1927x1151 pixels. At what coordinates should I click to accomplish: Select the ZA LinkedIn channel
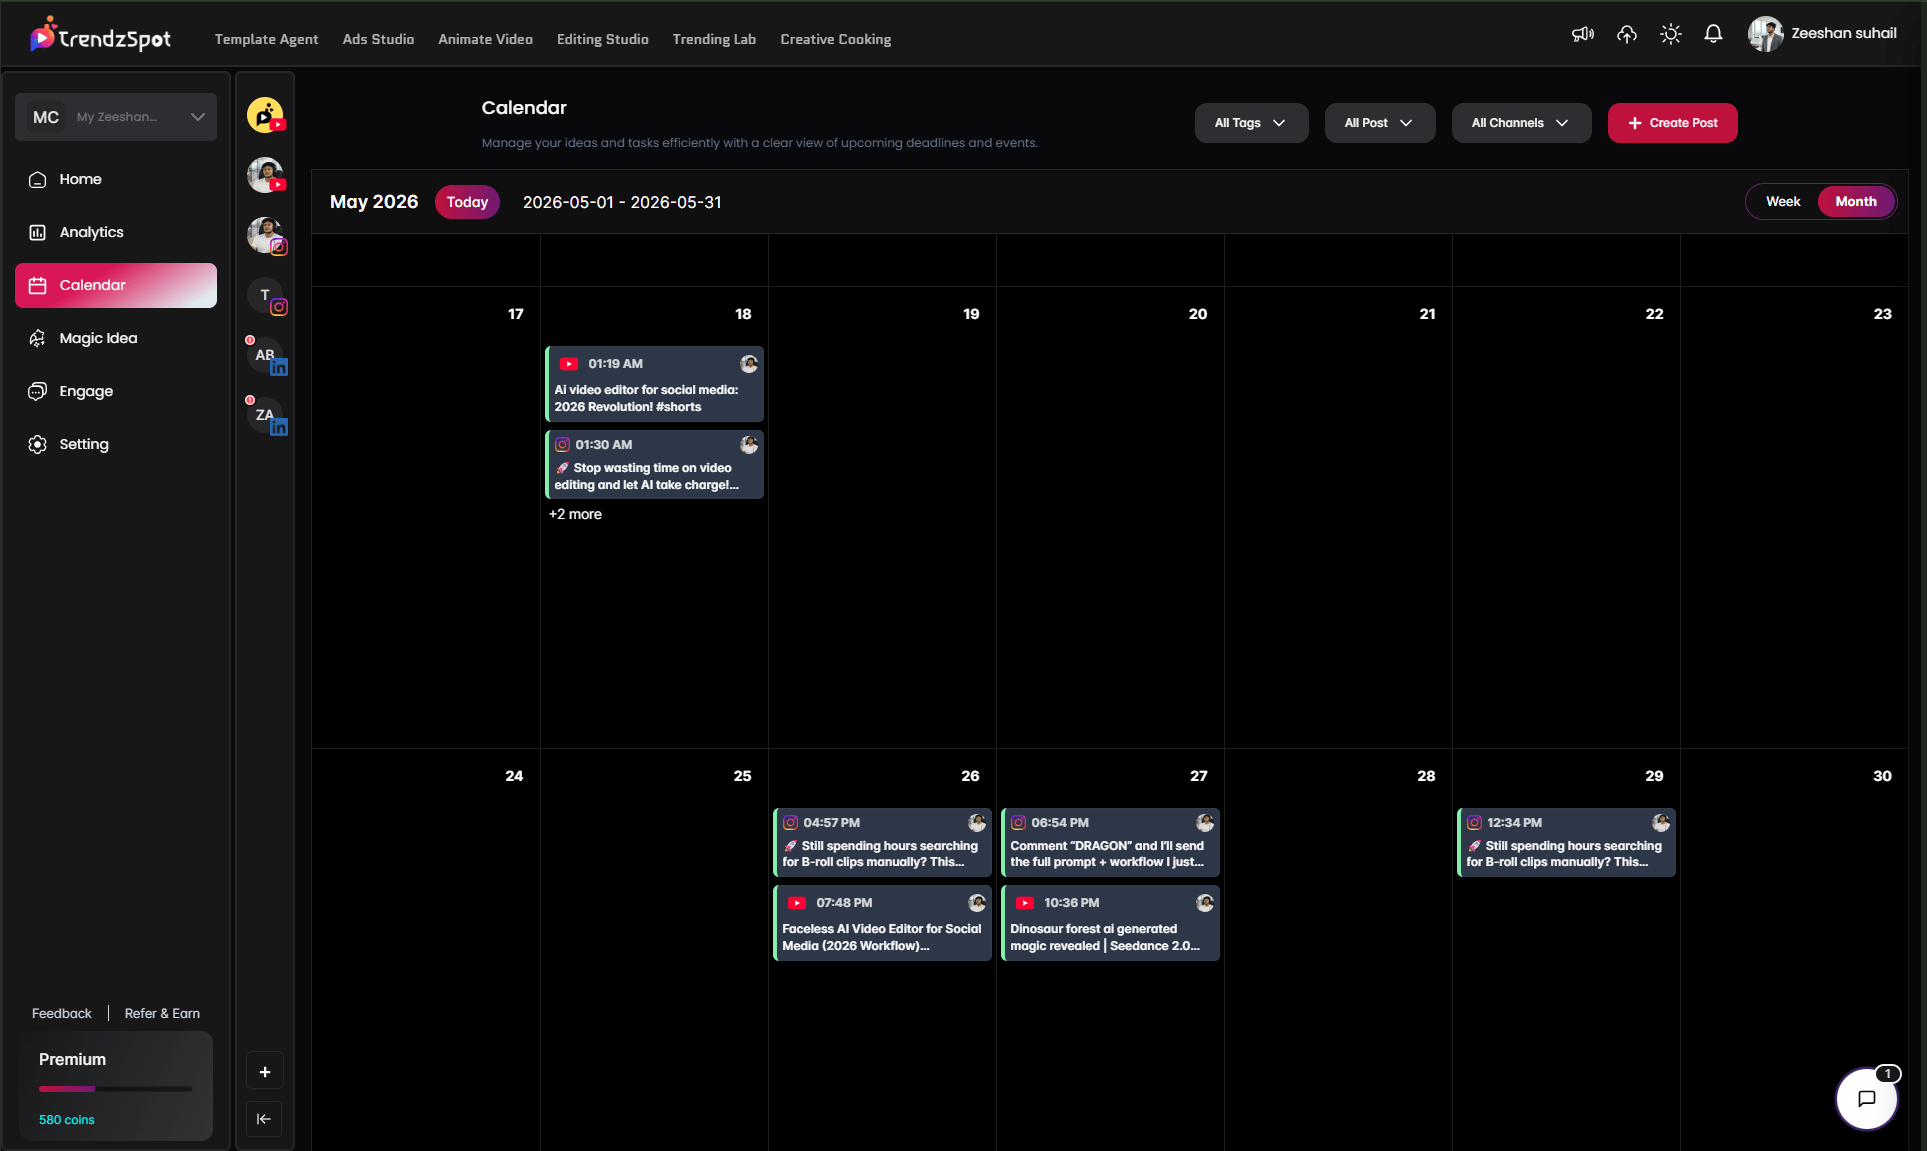pos(266,416)
